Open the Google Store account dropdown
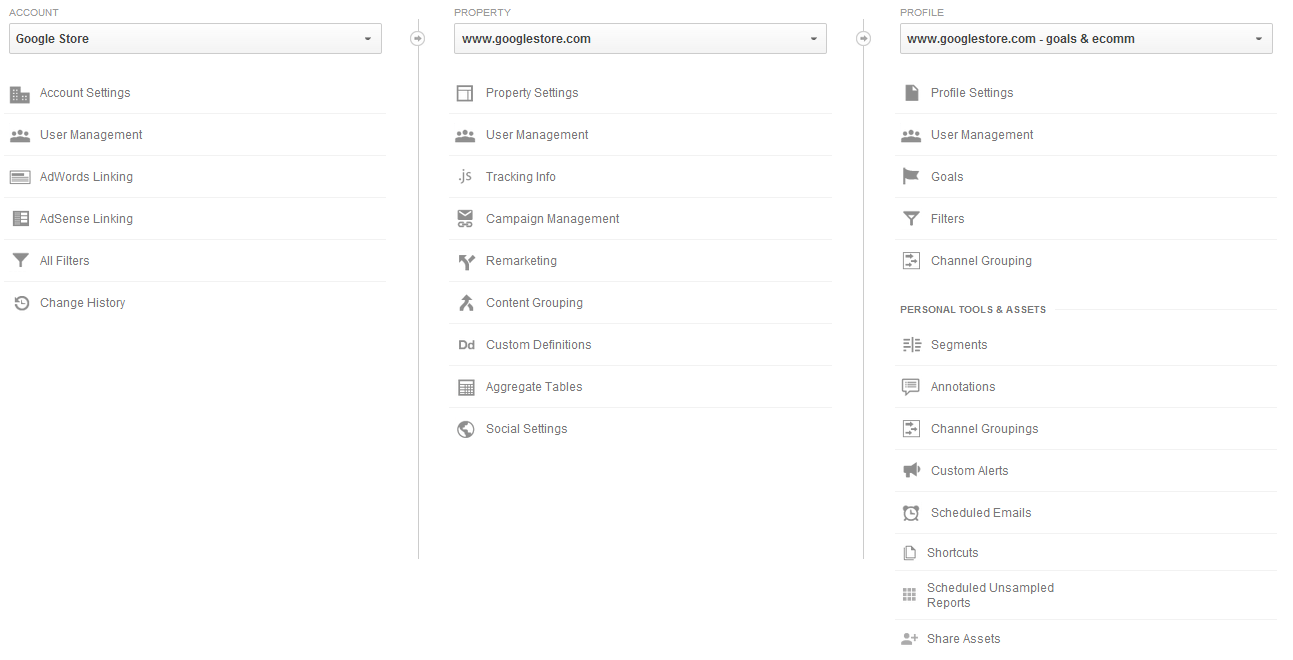The height and width of the screenshot is (660, 1293). click(195, 39)
